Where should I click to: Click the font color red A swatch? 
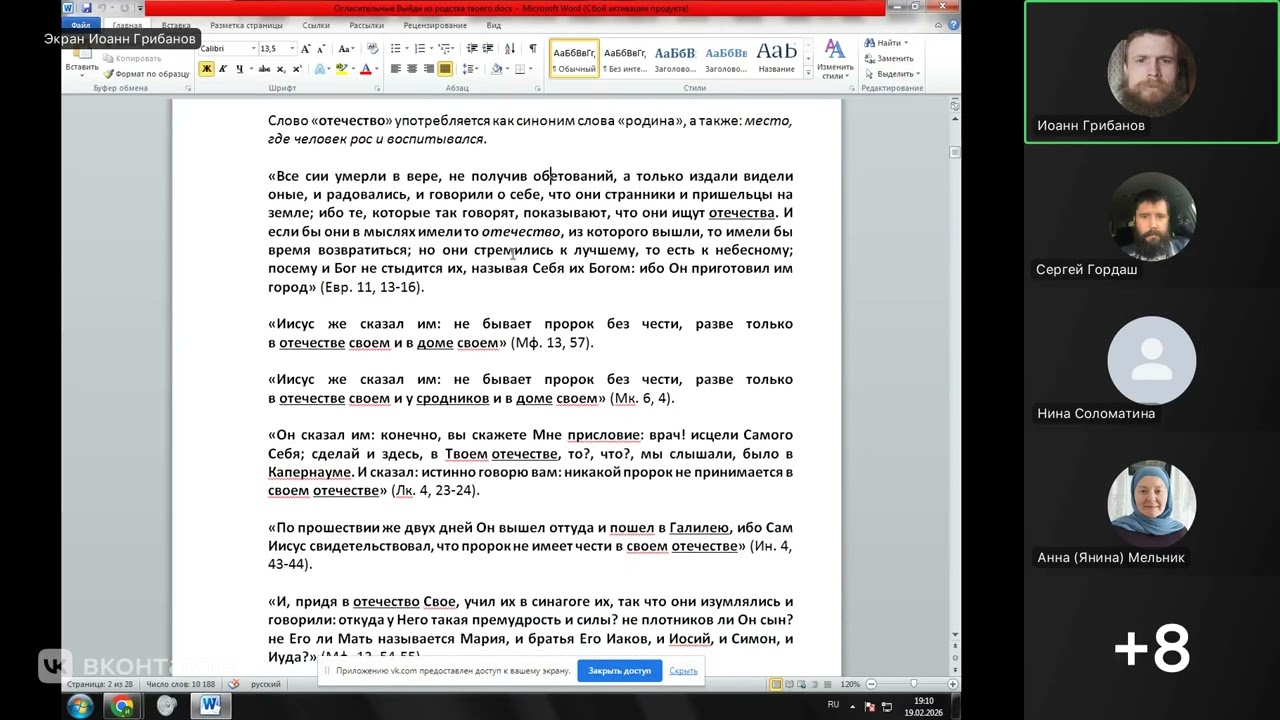tap(365, 69)
